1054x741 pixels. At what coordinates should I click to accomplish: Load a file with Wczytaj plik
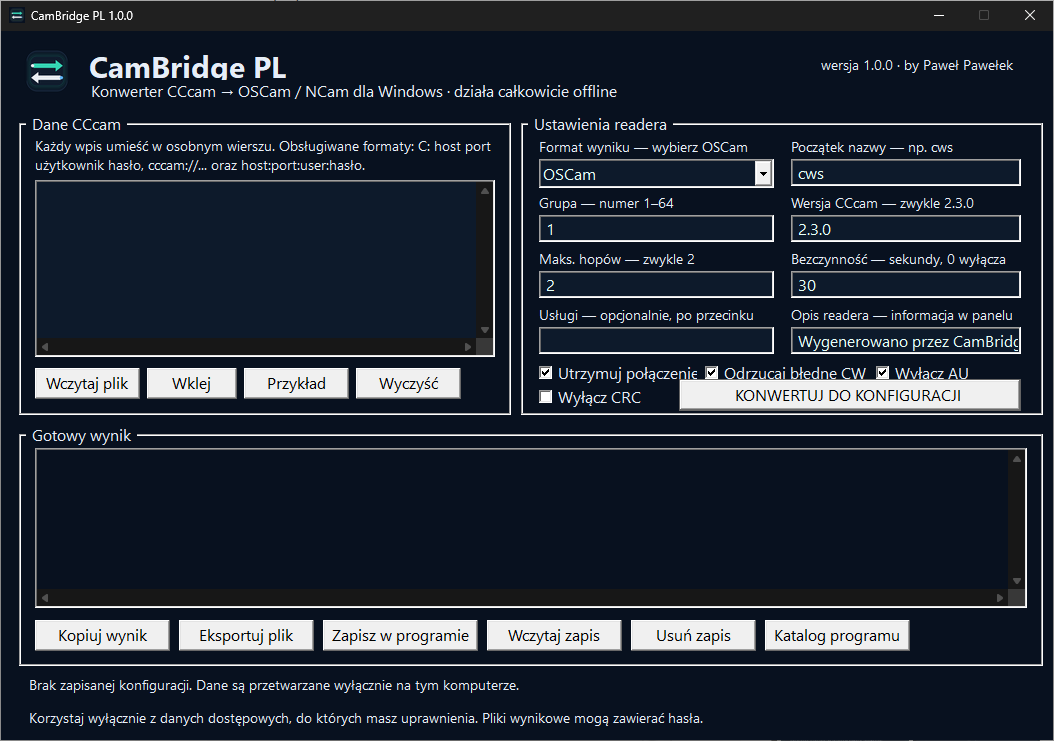click(87, 383)
